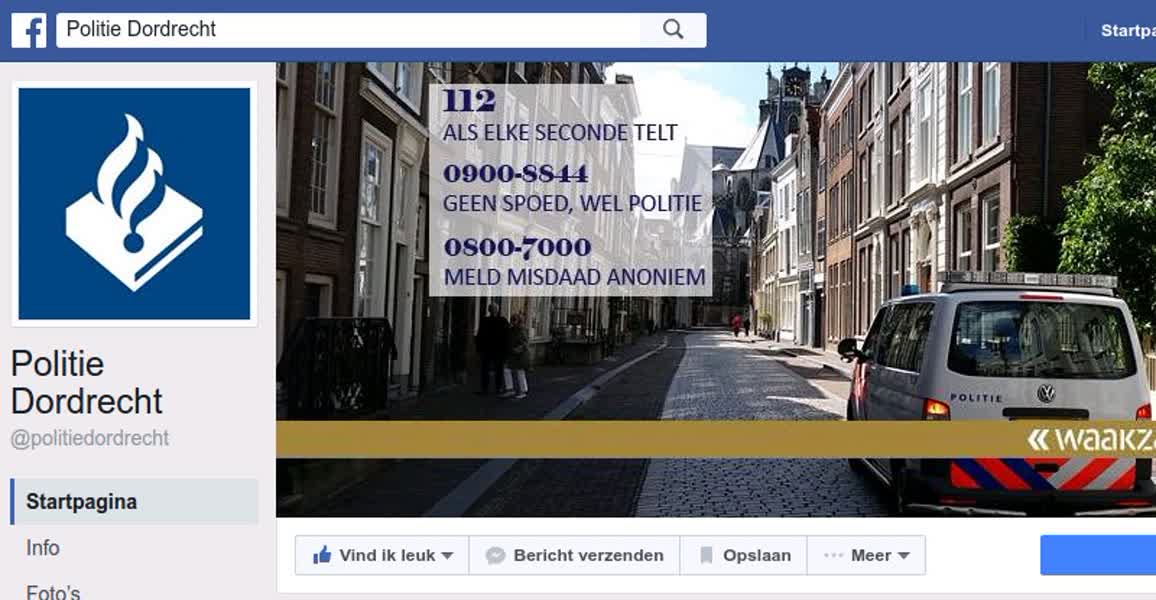Open the Info section in the sidebar
1156x600 pixels.
pyautogui.click(x=43, y=548)
